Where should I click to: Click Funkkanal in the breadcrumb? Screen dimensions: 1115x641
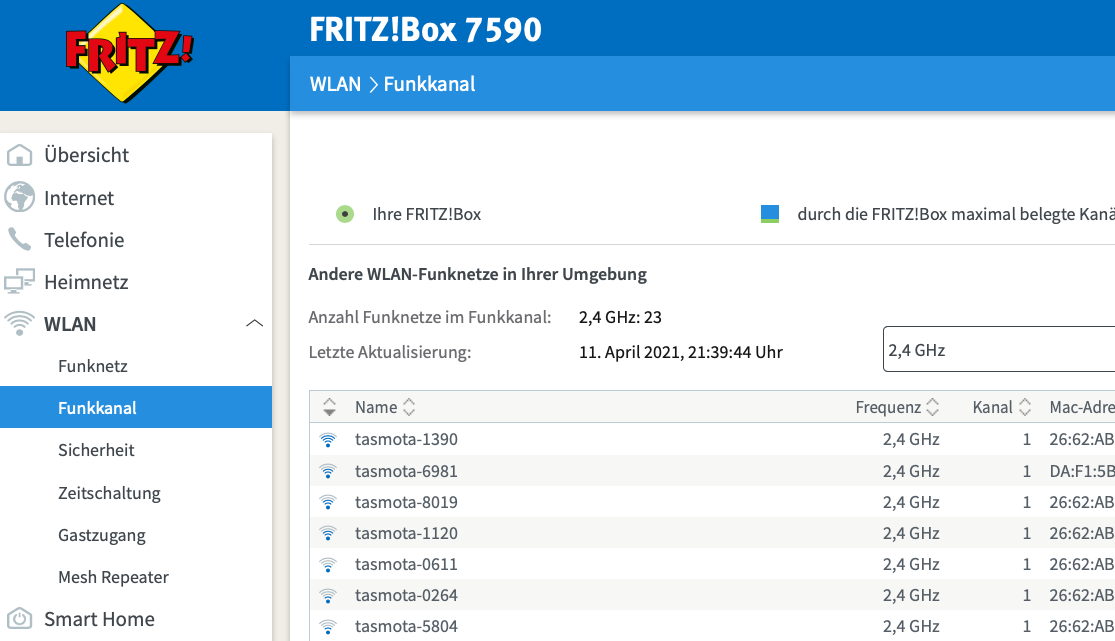pyautogui.click(x=430, y=84)
